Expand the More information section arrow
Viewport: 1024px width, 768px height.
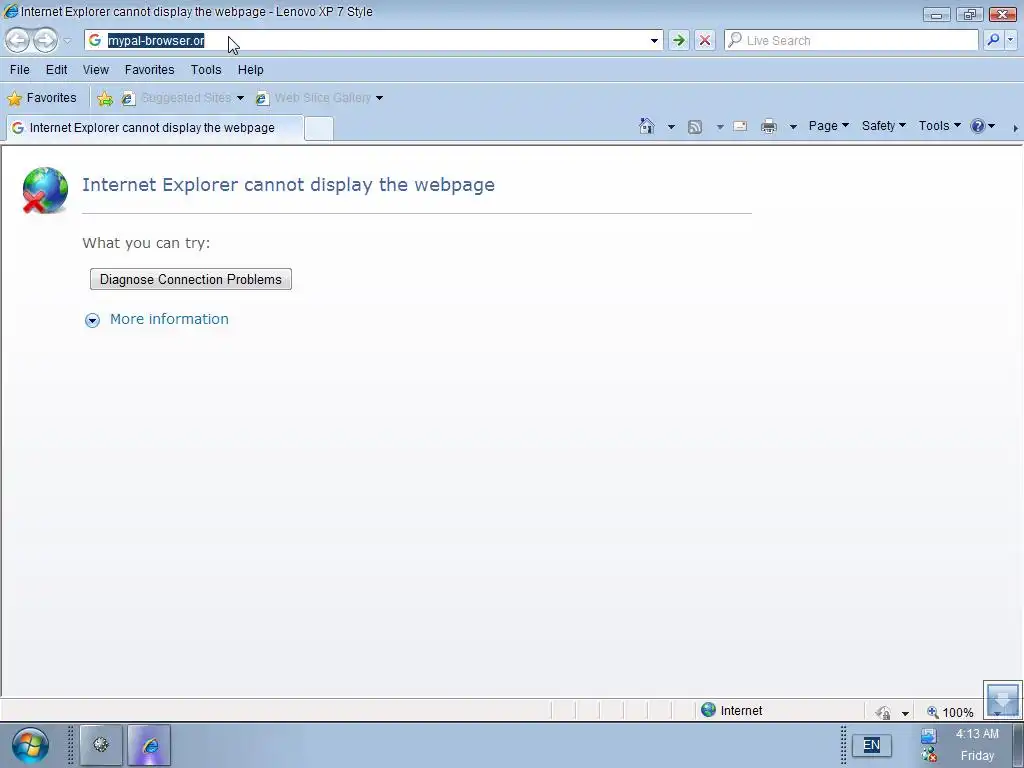coord(92,320)
